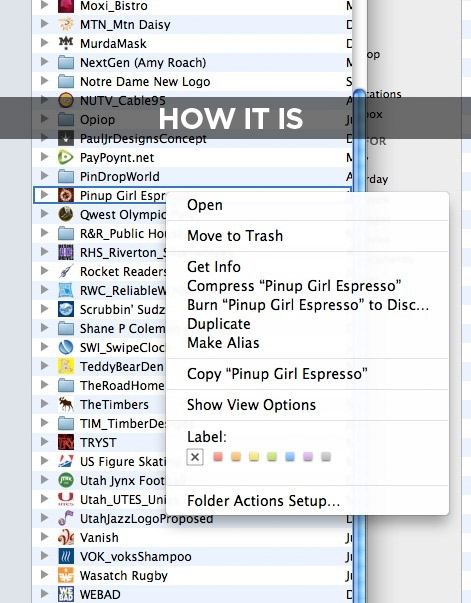This screenshot has width=471, height=603.
Task: Click the R&R_Public folder icon
Action: (x=66, y=233)
